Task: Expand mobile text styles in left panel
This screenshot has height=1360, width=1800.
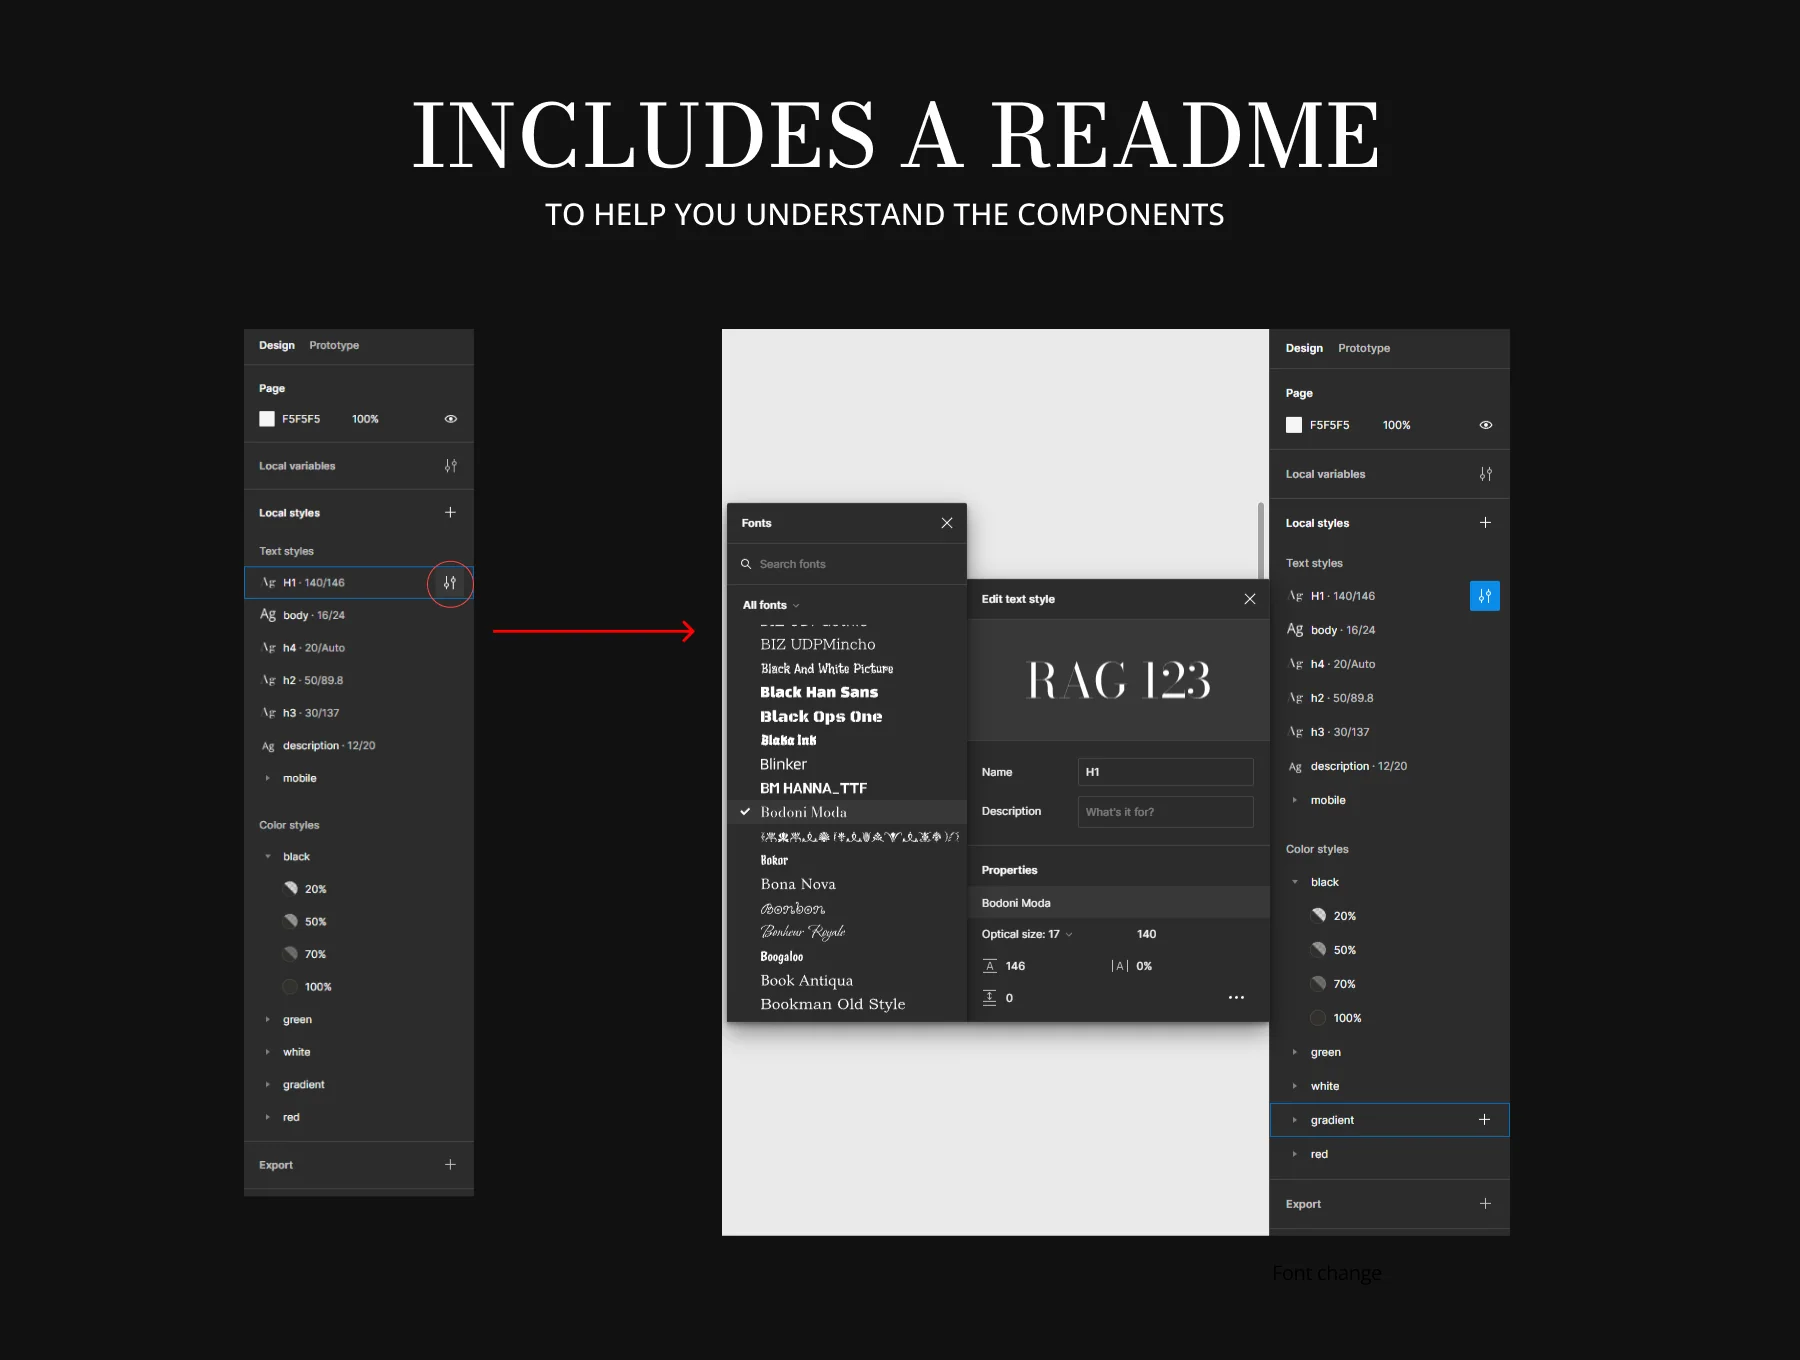Action: coord(268,778)
